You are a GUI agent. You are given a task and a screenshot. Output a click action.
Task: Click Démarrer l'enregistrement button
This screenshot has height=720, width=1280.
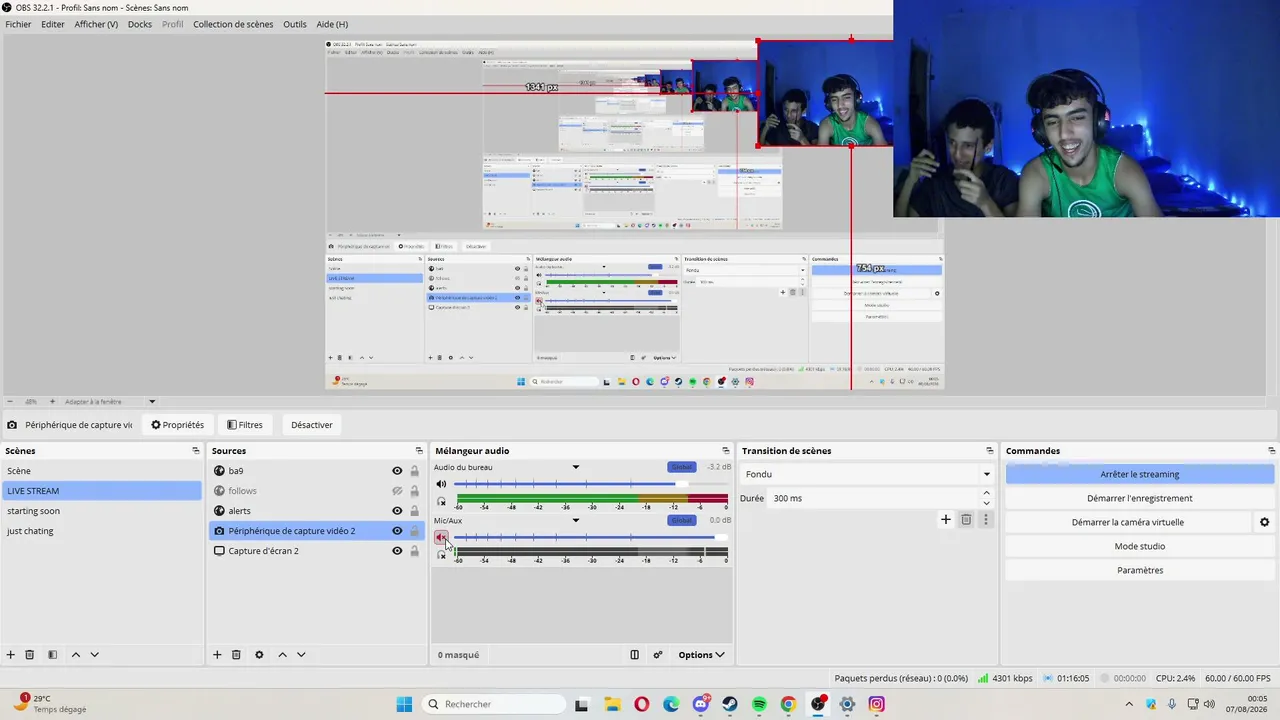(1140, 498)
